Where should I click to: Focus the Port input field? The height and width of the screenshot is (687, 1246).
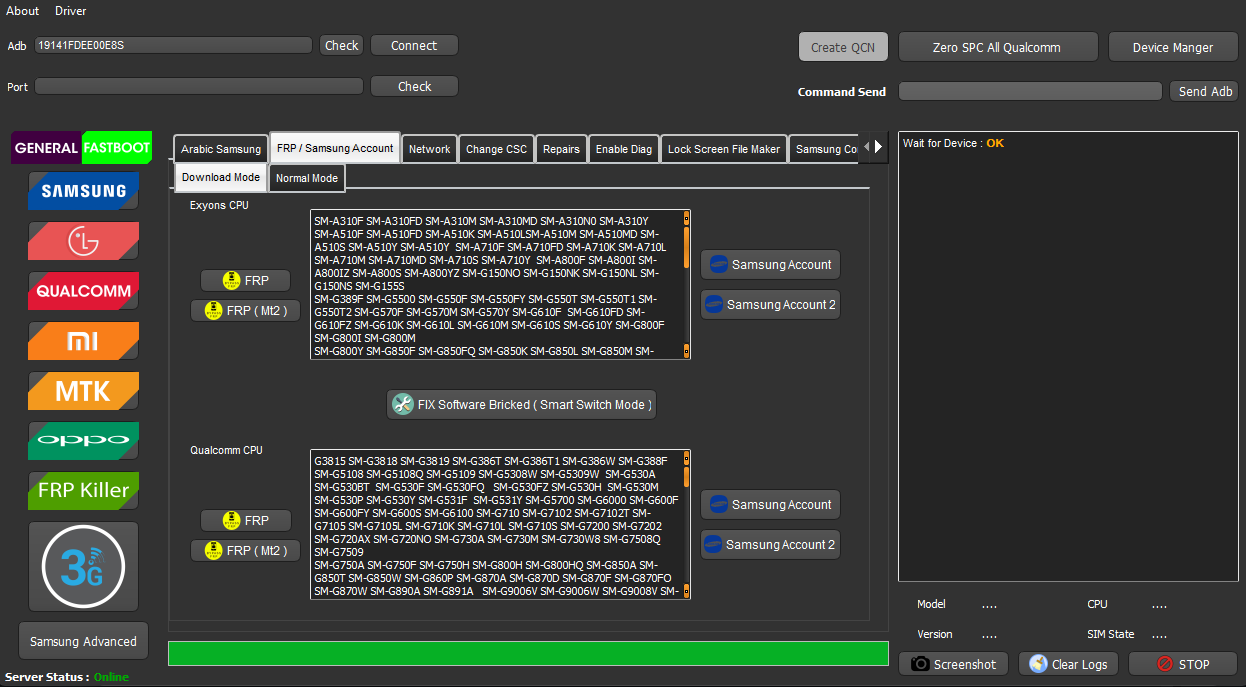pos(199,86)
